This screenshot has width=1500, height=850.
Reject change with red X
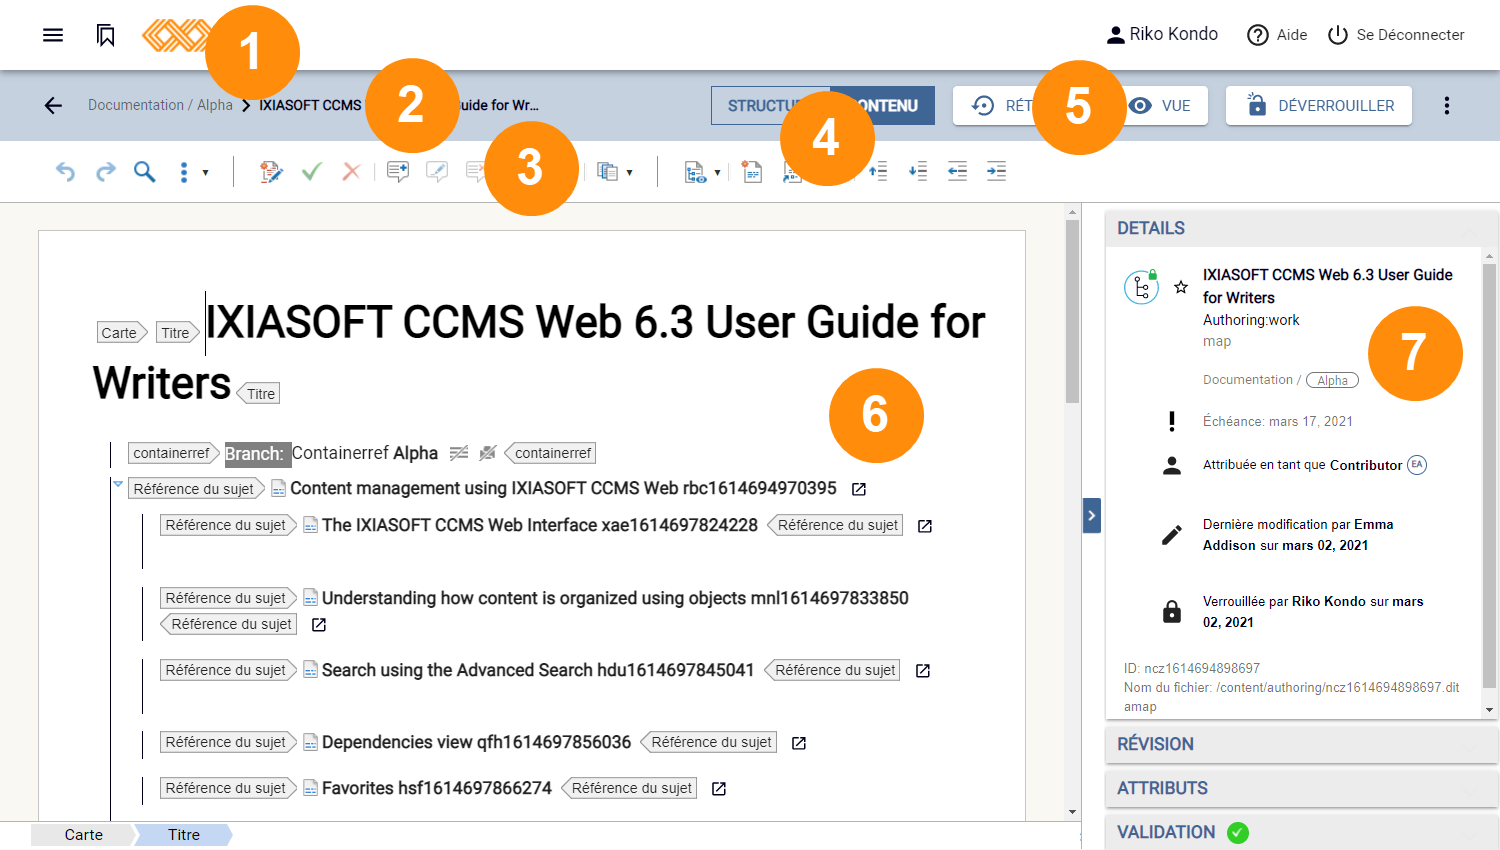pyautogui.click(x=351, y=172)
